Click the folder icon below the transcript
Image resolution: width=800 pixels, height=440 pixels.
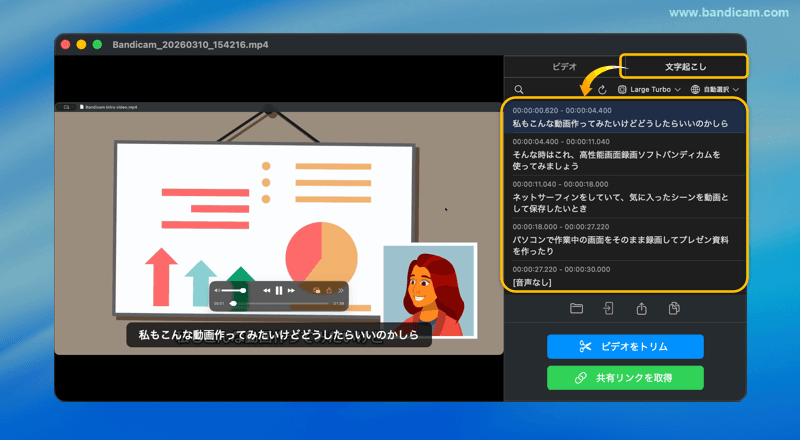coord(576,308)
